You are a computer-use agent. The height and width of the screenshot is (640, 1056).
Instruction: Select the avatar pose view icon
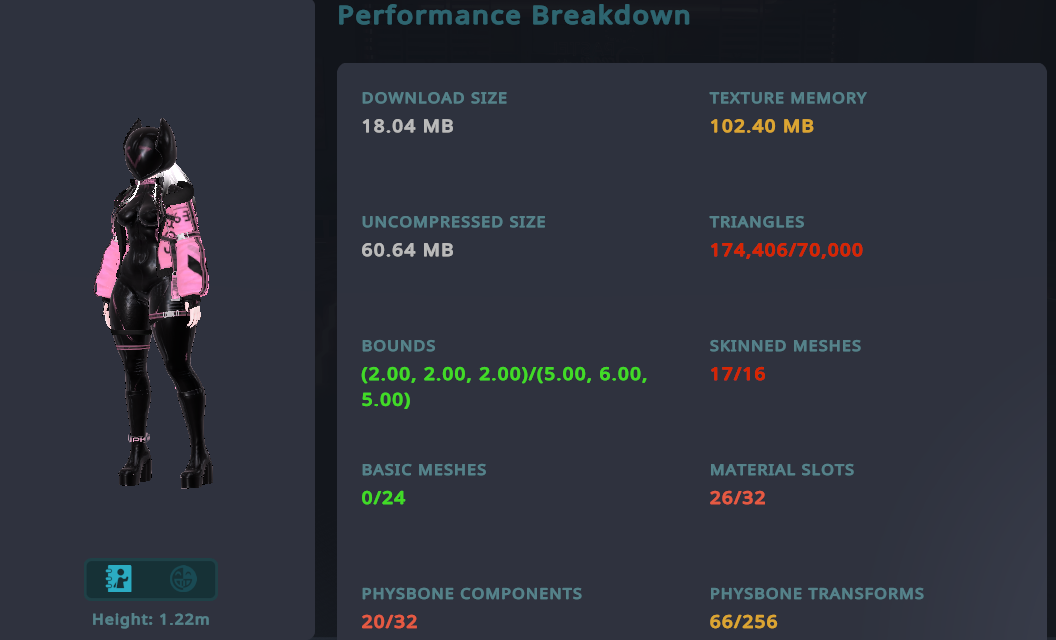(x=120, y=579)
